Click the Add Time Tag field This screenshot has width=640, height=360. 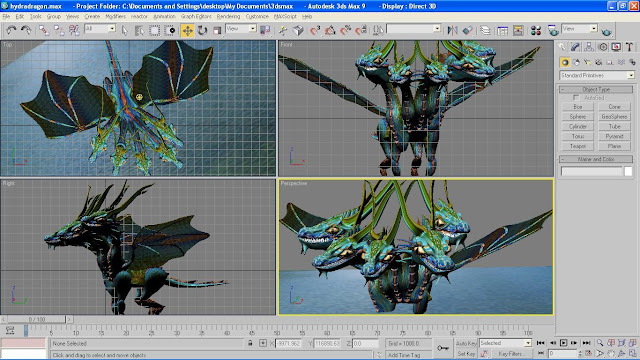coord(409,355)
